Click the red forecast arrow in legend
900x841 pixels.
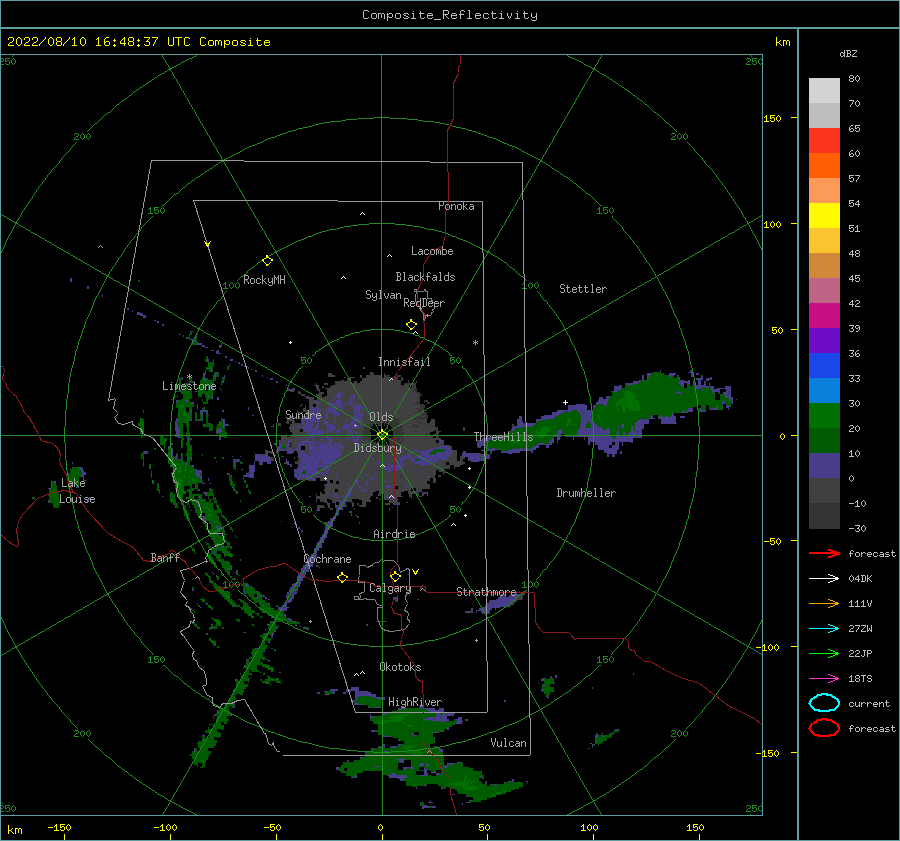point(824,553)
